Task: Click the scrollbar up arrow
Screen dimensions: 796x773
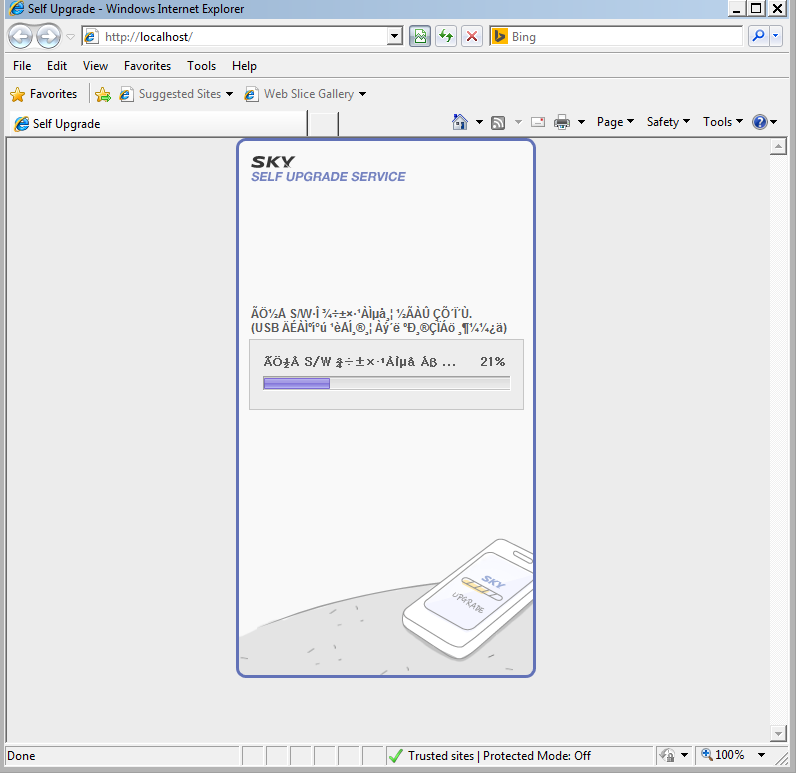Action: (x=778, y=147)
